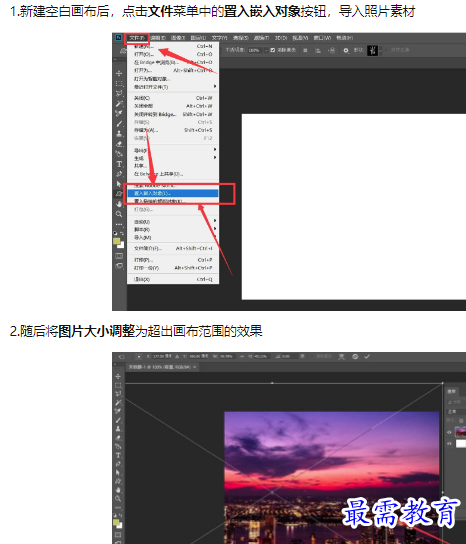Viewport: 466px width, 544px height.
Task: Click swap foreground/background colors icon, first screenshot
Action: click(x=122, y=233)
